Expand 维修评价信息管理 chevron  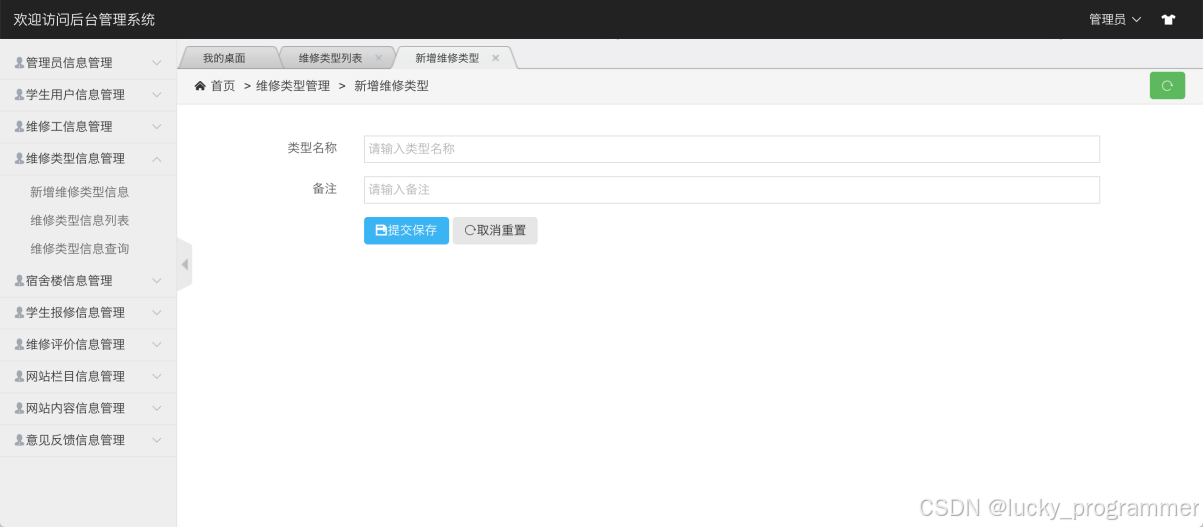coord(157,344)
